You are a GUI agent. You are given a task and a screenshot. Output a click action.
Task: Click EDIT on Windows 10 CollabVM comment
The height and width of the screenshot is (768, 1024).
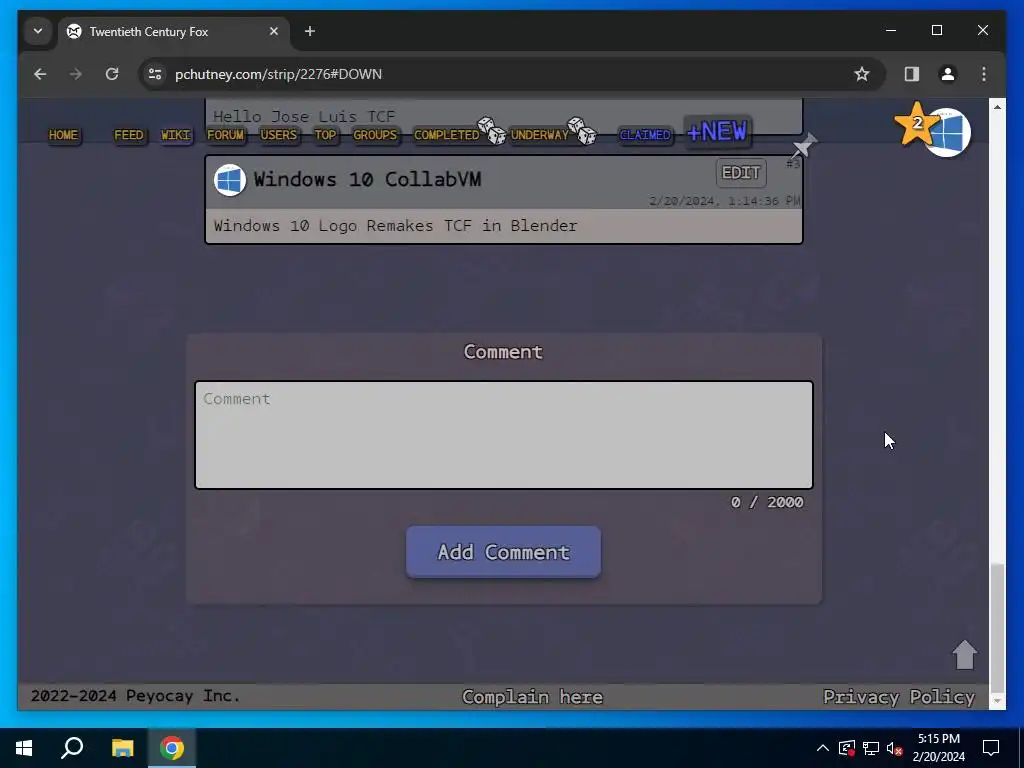pos(741,173)
